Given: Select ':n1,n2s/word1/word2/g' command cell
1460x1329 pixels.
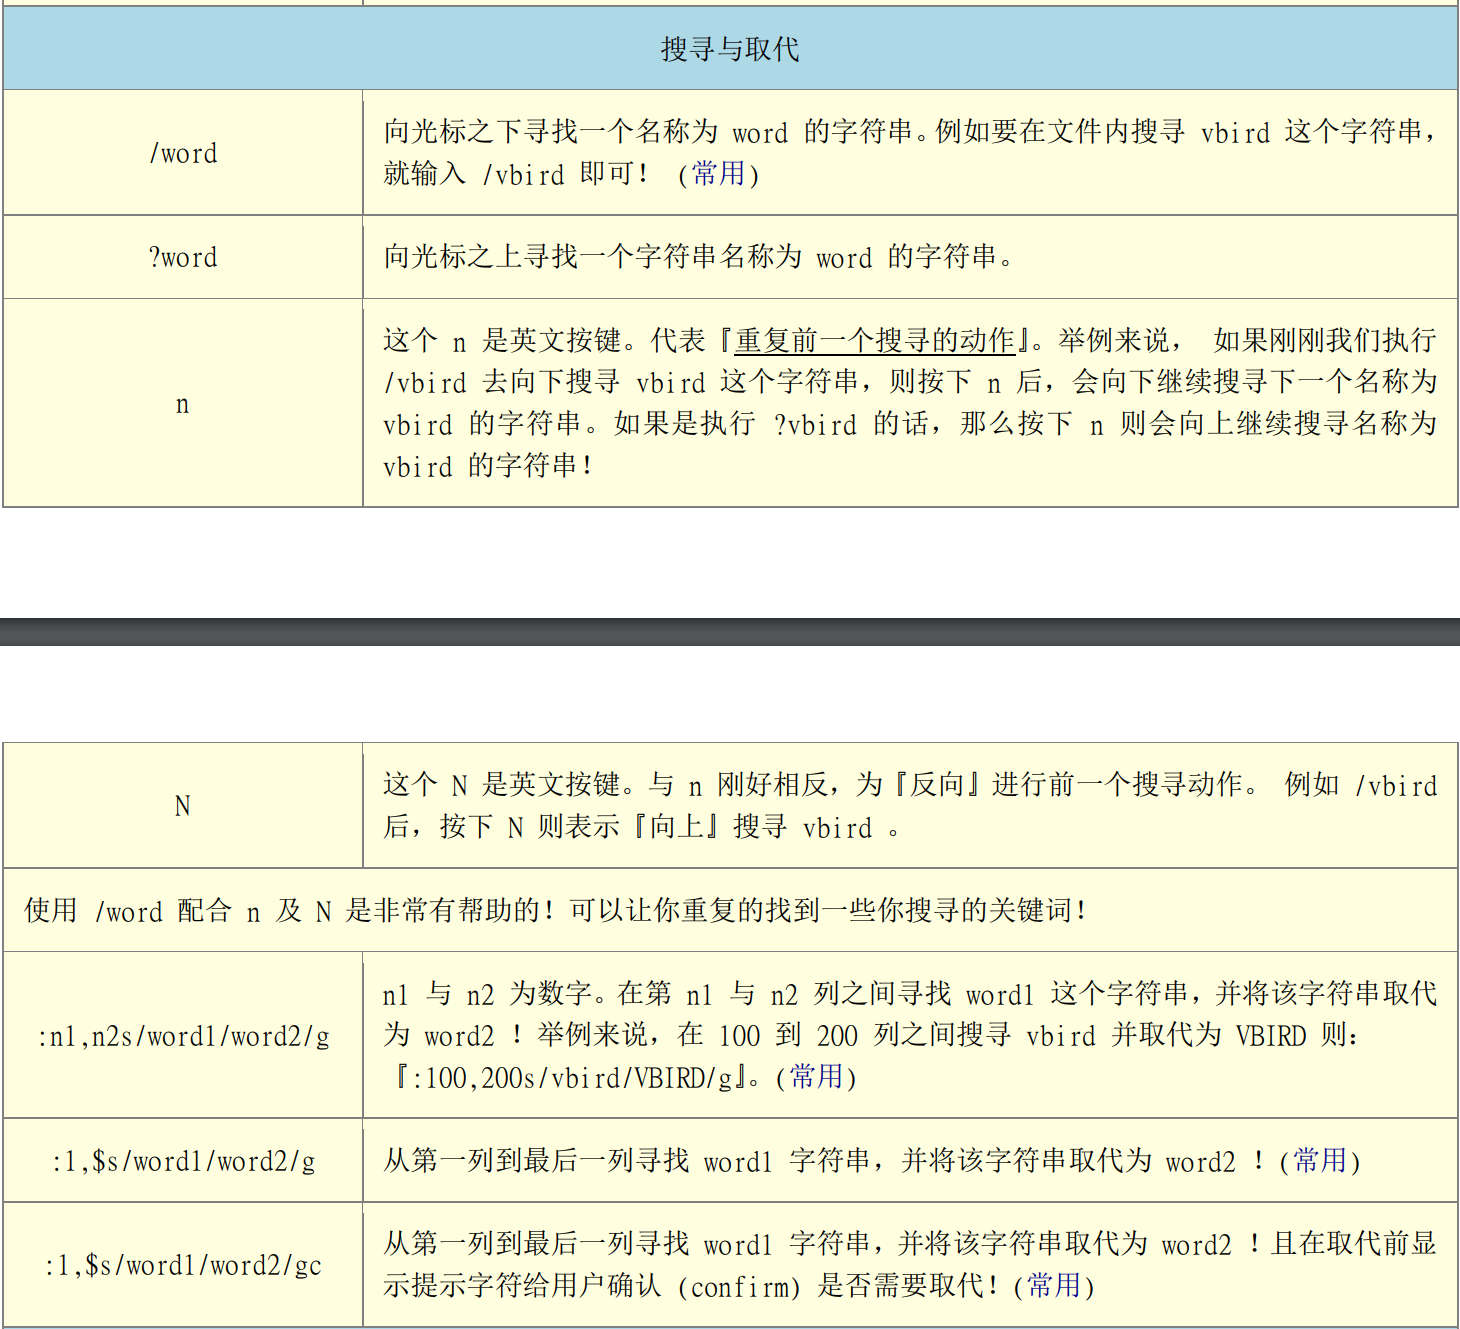Looking at the screenshot, I should (x=183, y=1036).
